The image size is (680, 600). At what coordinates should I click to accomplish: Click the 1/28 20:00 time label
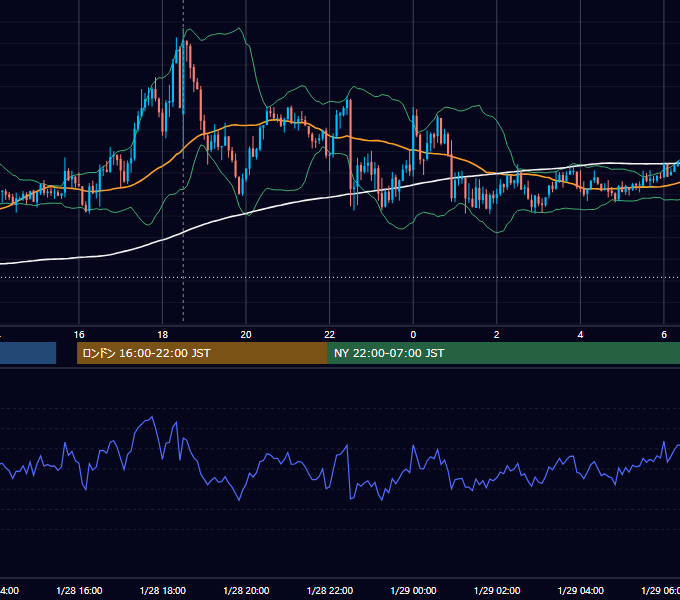click(246, 590)
